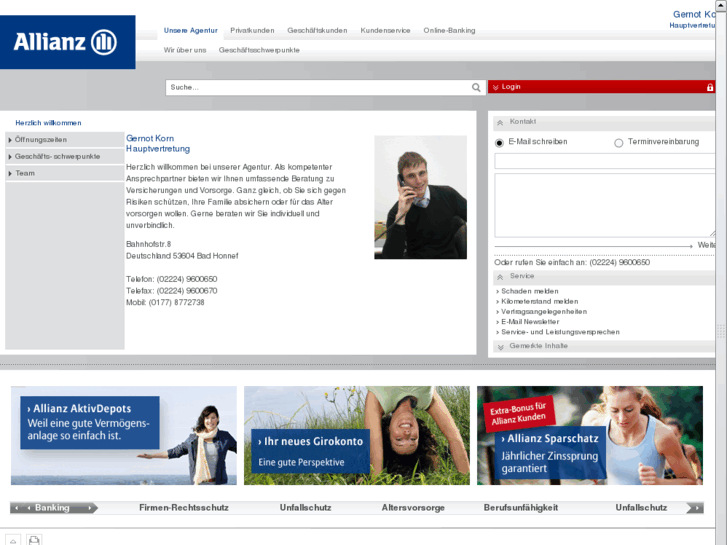The height and width of the screenshot is (545, 727).
Task: Open E-Mail Newsletter link
Action: [530, 322]
